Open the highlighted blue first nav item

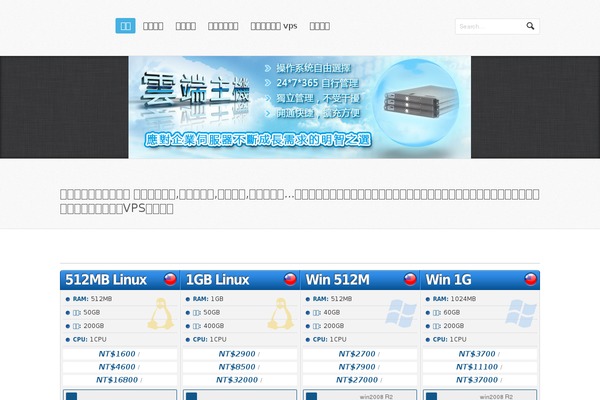(126, 26)
